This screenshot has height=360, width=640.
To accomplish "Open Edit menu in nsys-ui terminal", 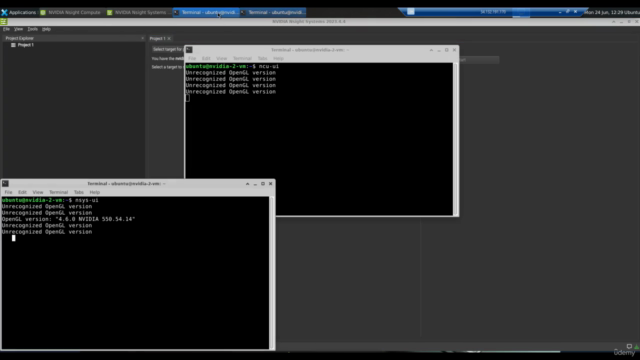I will pos(22,192).
